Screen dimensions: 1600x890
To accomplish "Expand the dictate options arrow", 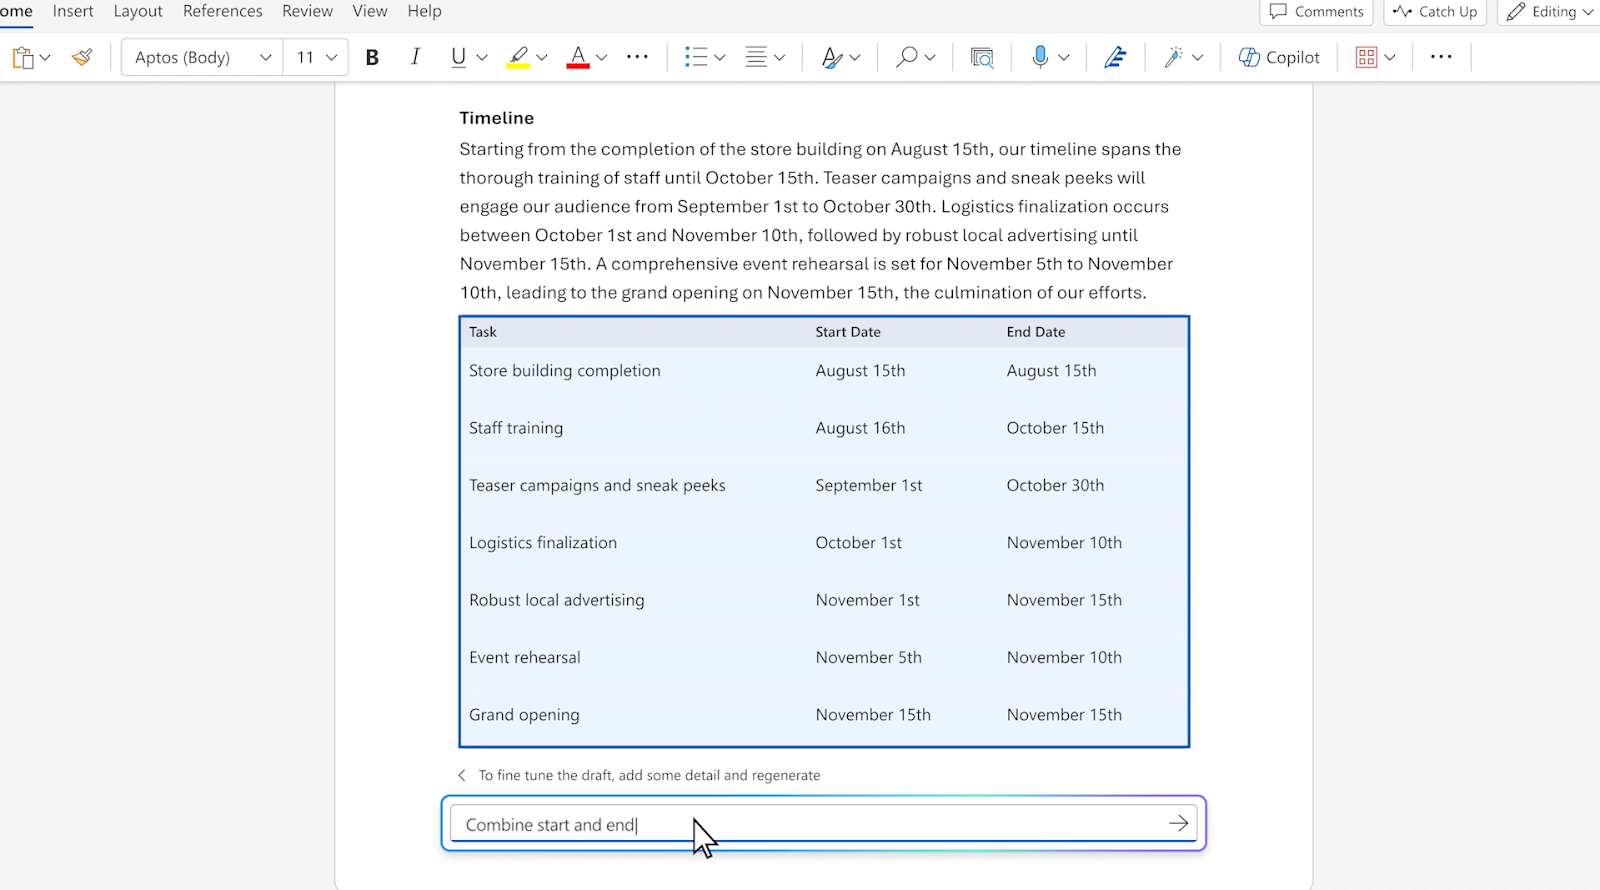I will [1064, 58].
